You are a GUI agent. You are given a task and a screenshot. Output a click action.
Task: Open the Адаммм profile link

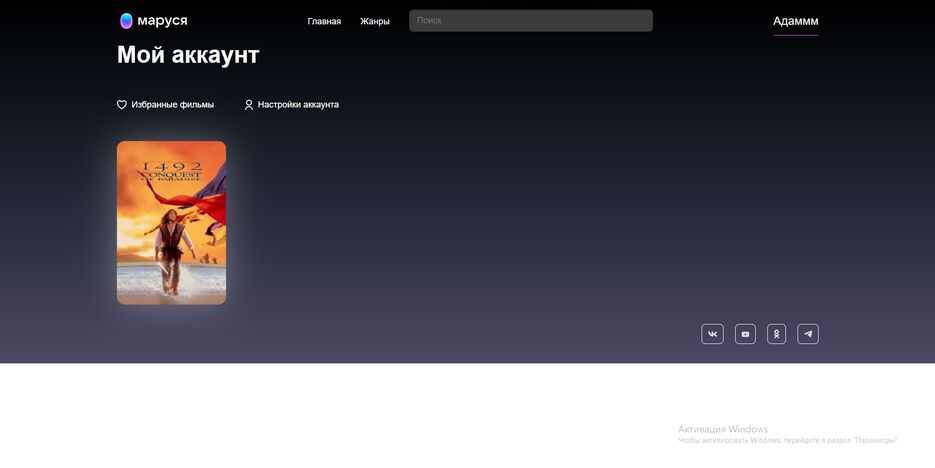click(x=795, y=21)
